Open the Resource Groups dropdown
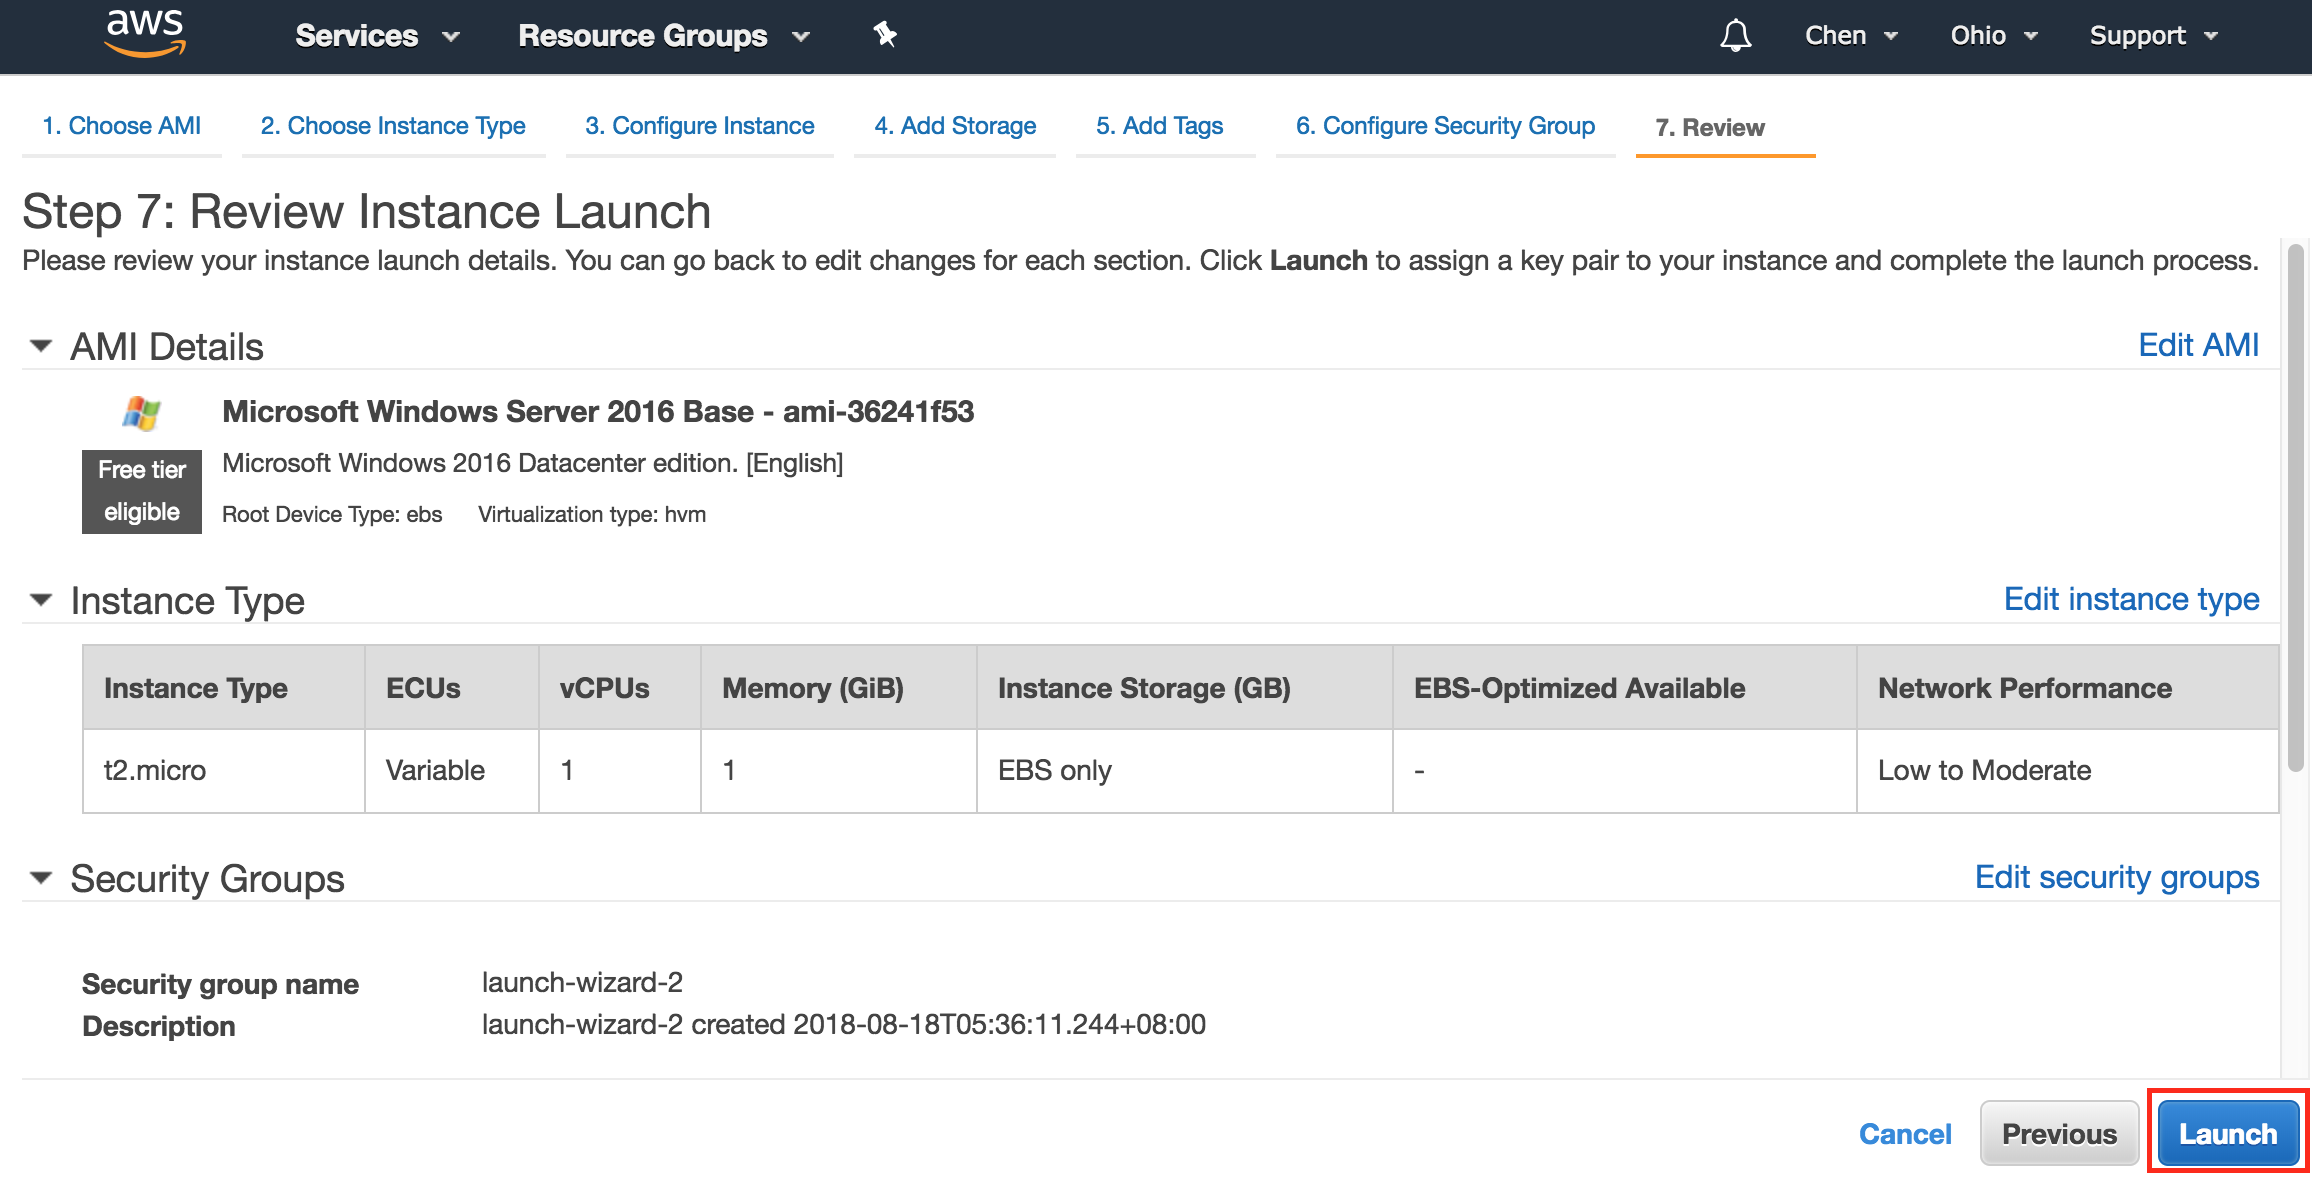 663,36
